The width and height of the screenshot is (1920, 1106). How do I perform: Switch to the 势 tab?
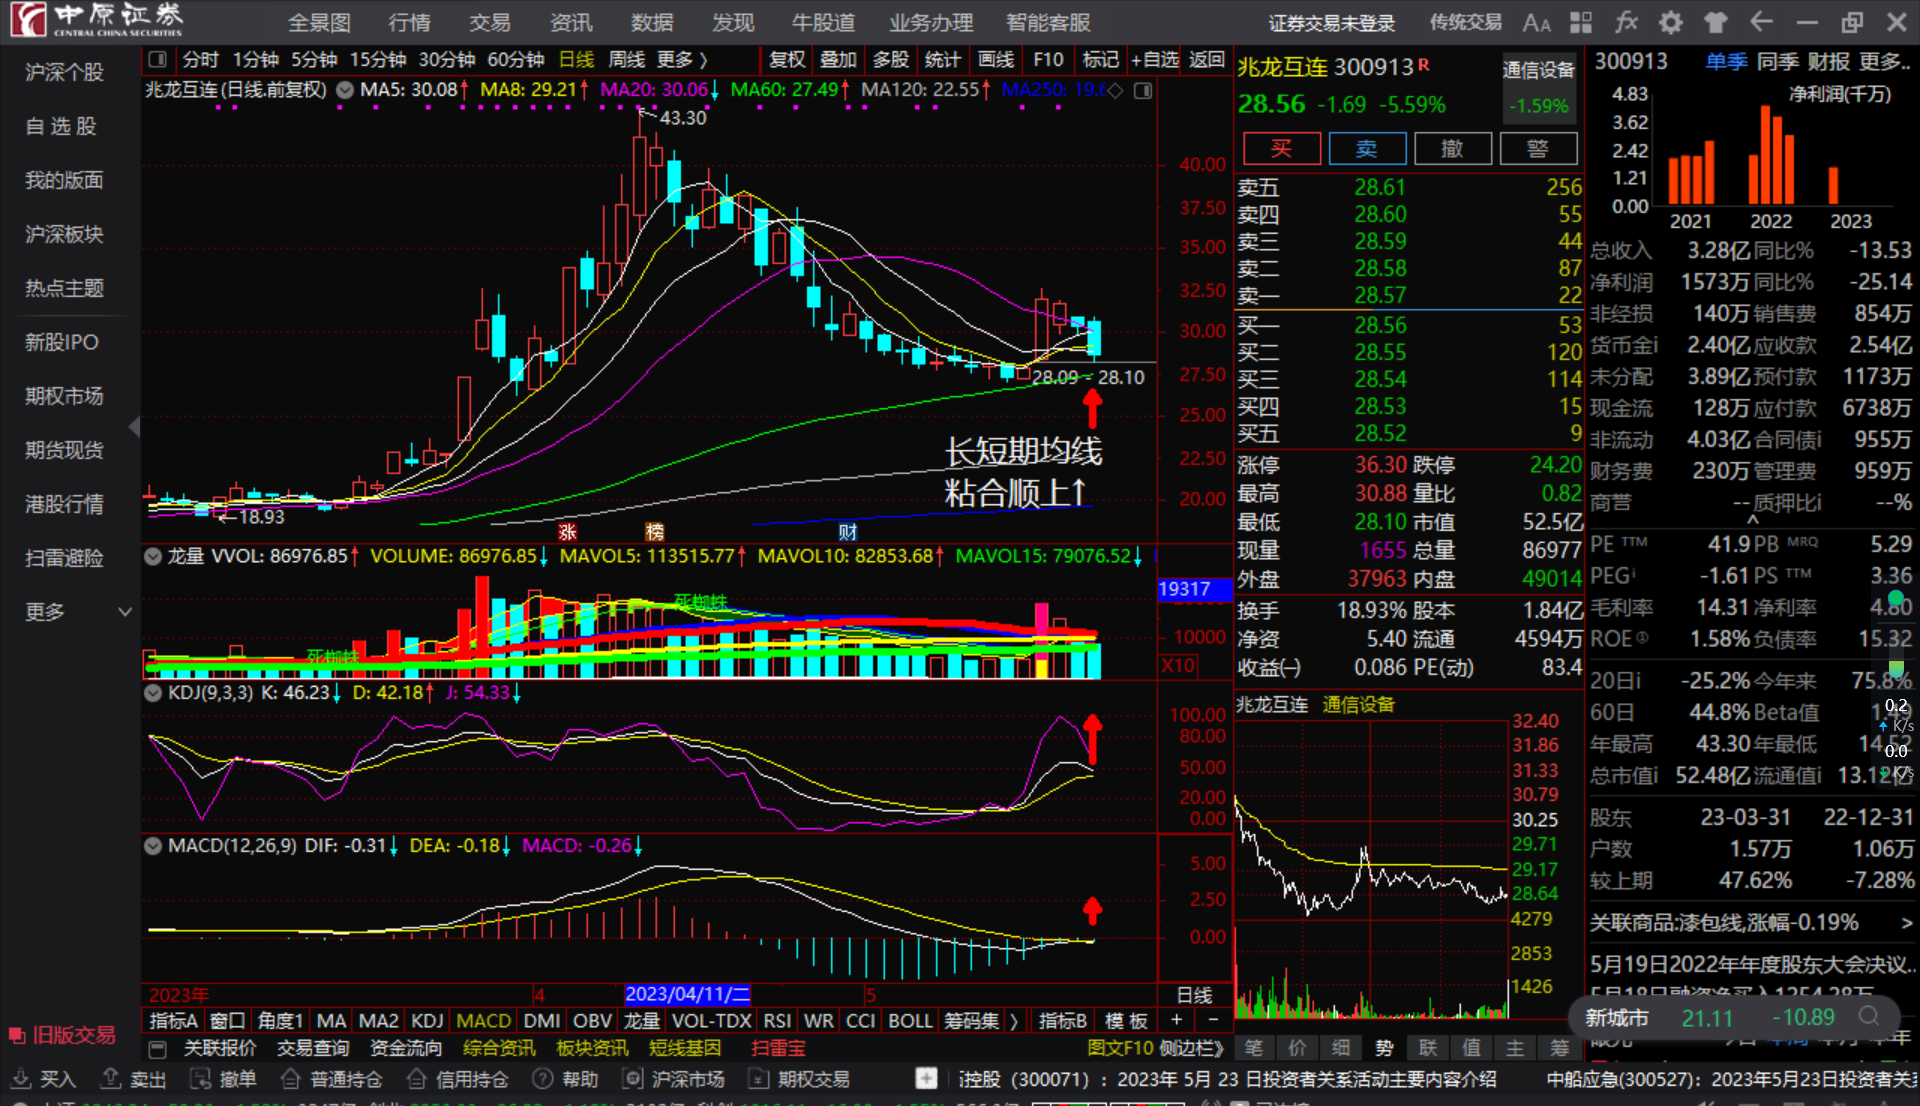pos(1384,1048)
